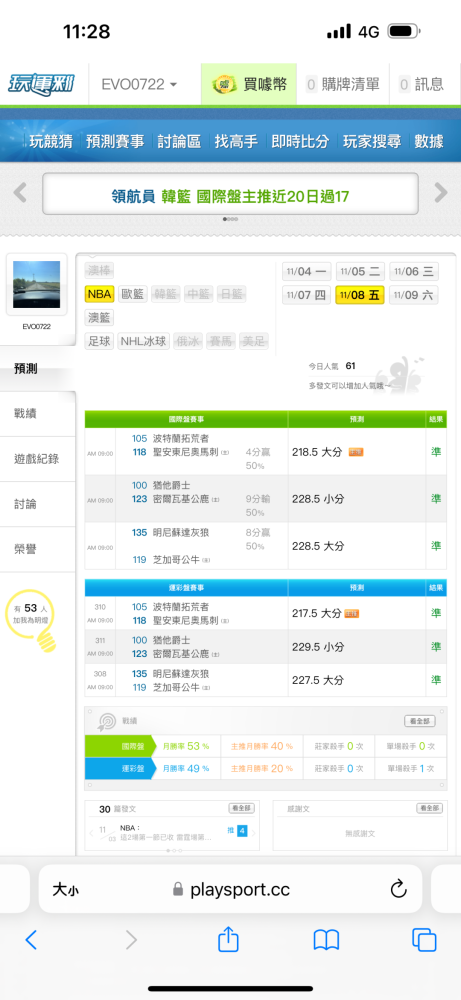Select the NBA league filter
The height and width of the screenshot is (1000, 461).
[x=99, y=294]
